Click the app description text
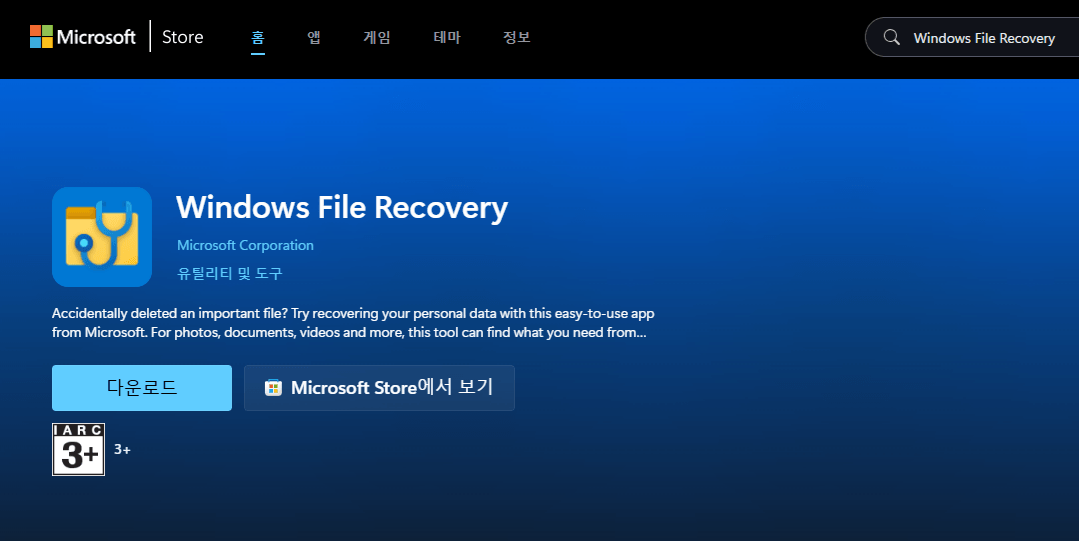This screenshot has width=1079, height=541. (353, 323)
